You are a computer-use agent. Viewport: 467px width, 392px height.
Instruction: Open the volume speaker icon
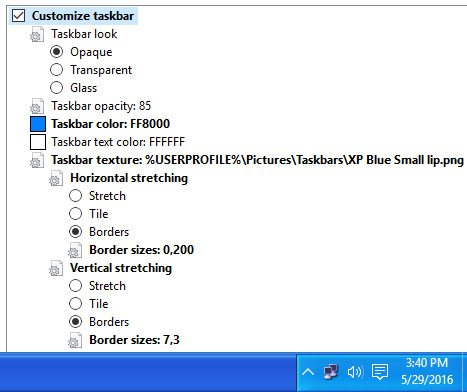coord(355,372)
